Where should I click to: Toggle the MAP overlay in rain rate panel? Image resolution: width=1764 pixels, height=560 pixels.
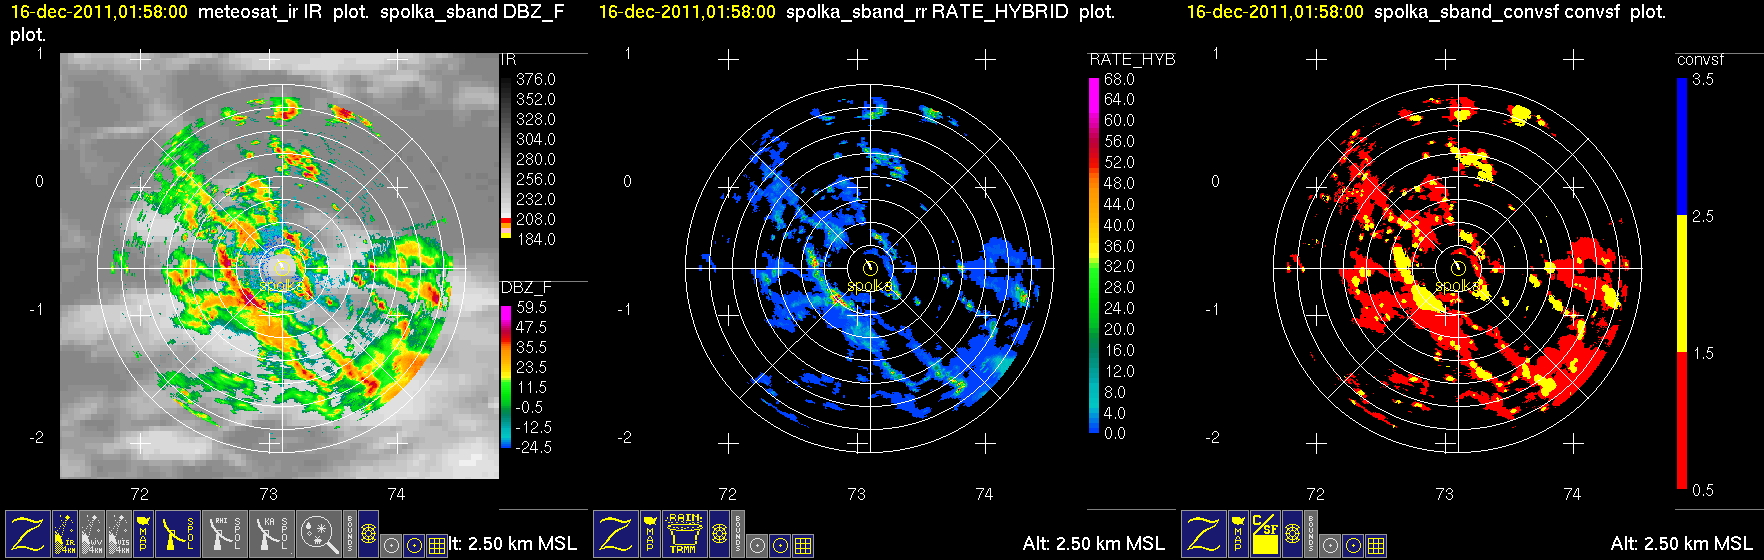point(650,534)
